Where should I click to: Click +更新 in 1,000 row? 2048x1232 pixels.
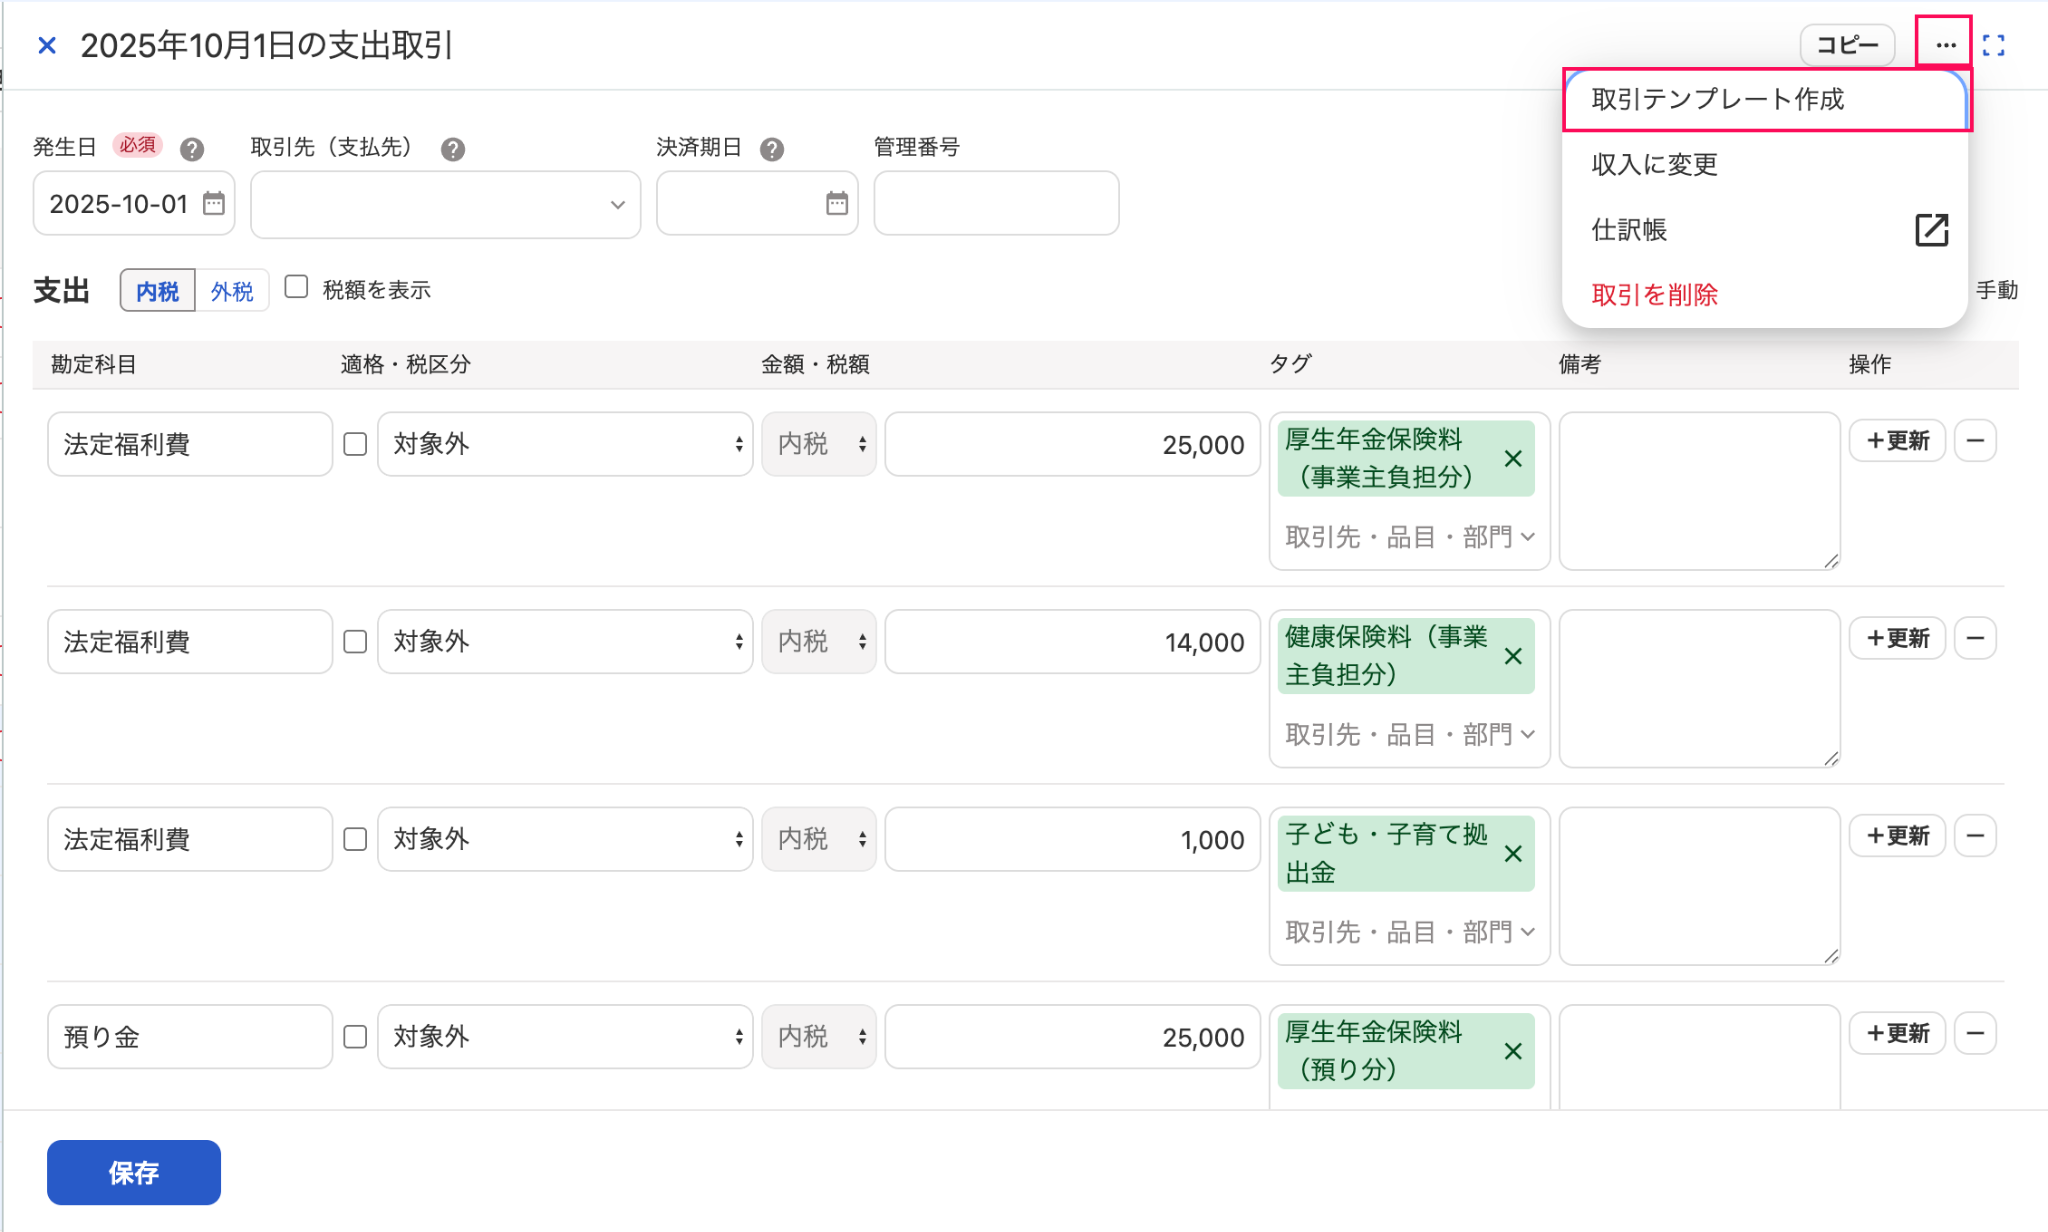point(1897,836)
